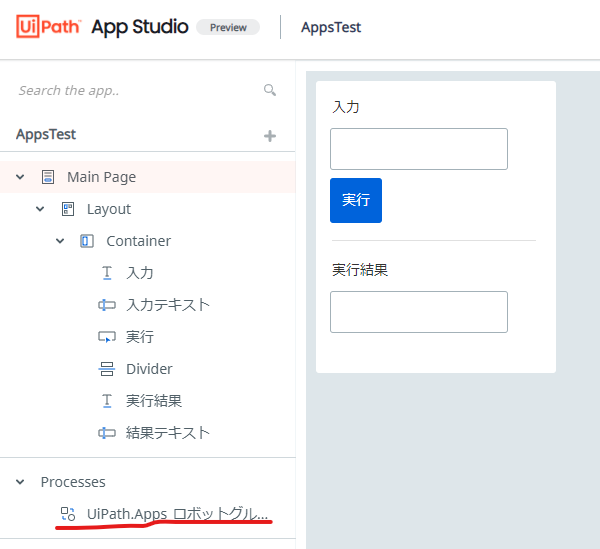
Task: Select the Container tree item
Action: point(139,241)
